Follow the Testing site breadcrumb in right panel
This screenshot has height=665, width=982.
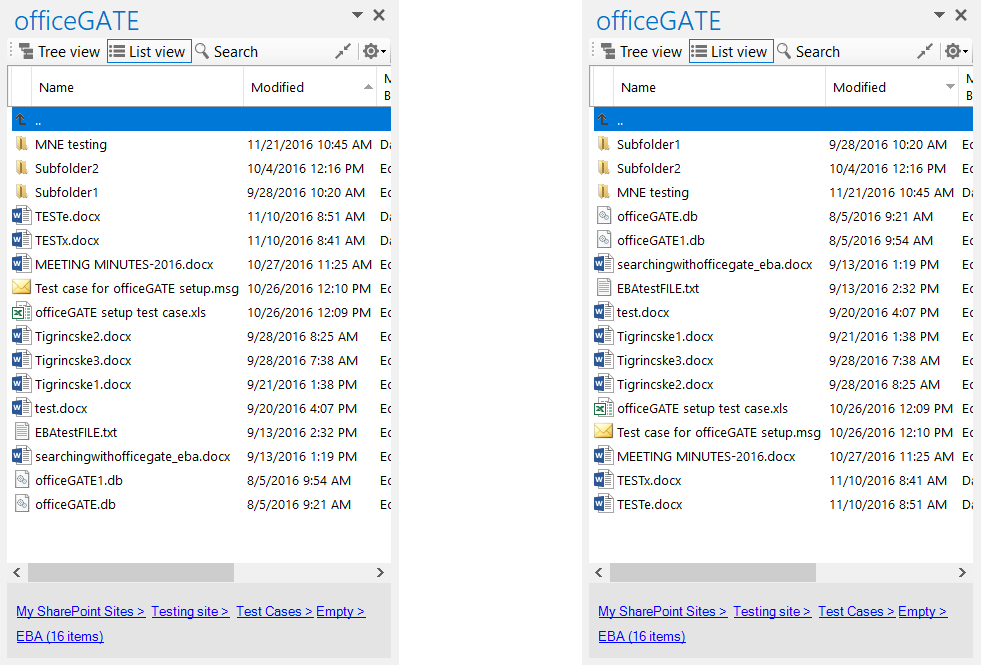(771, 612)
